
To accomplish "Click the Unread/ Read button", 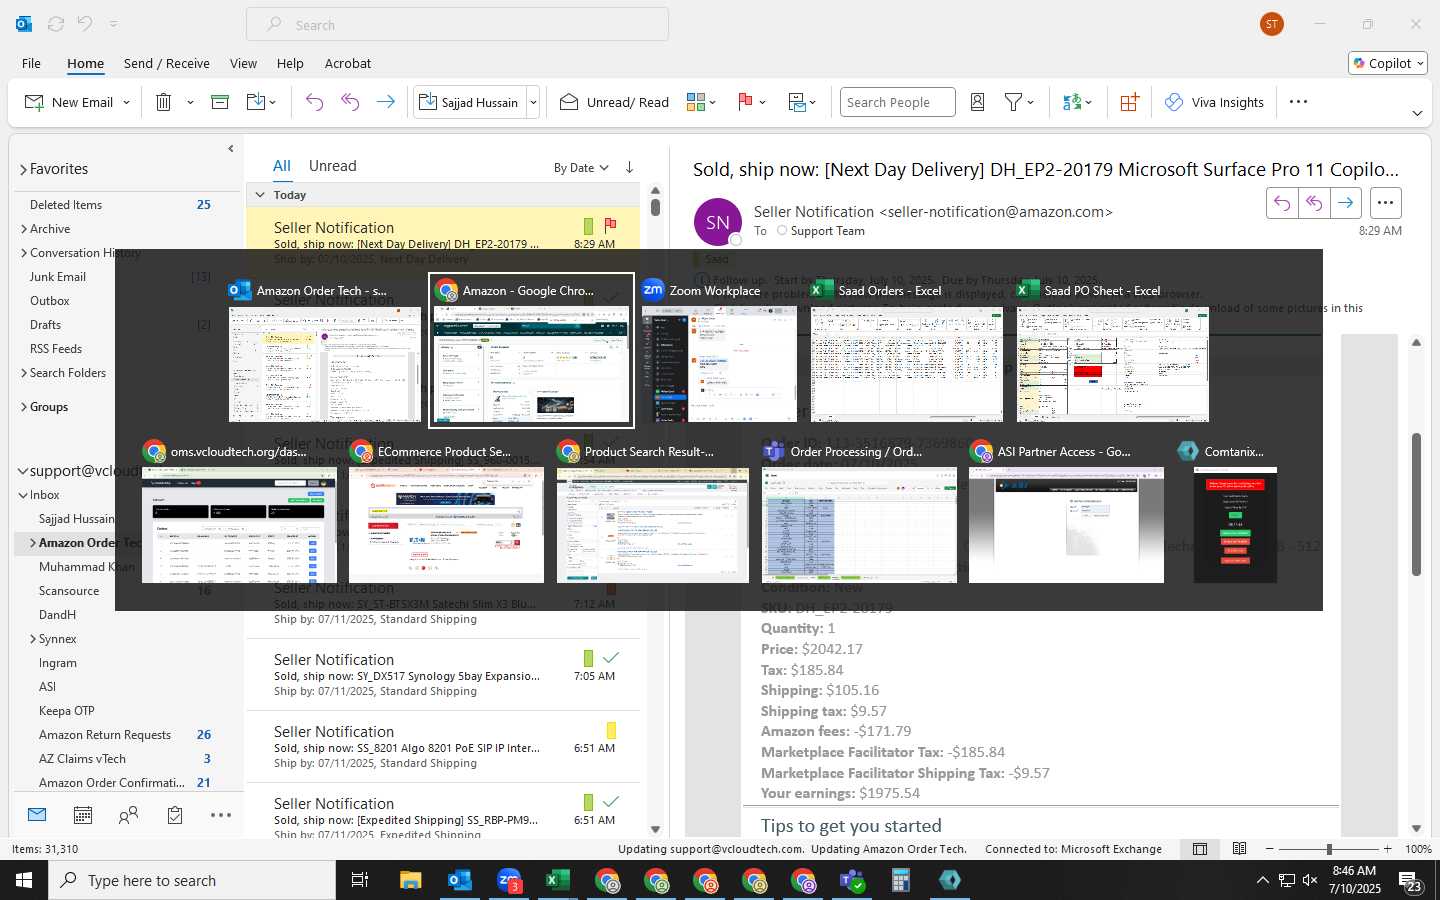I will tap(615, 102).
